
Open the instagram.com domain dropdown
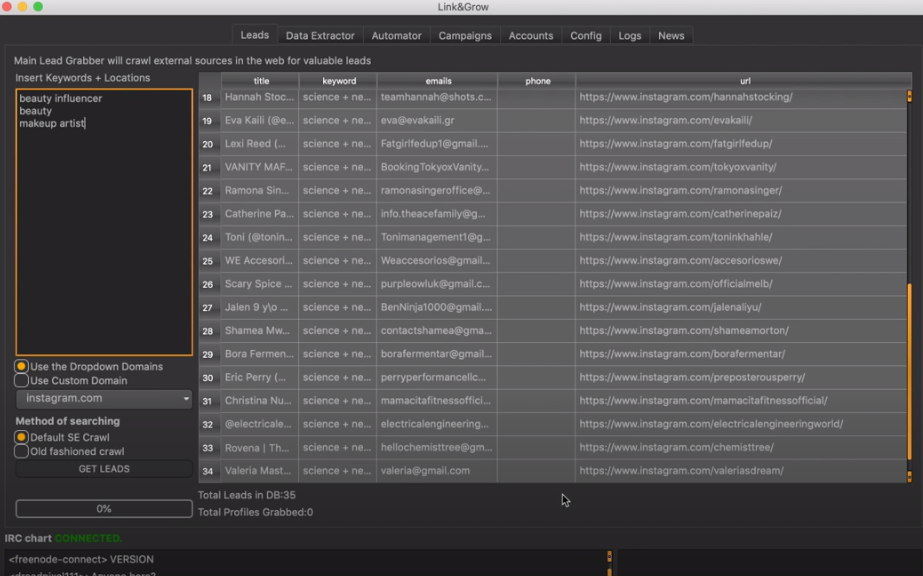point(104,399)
